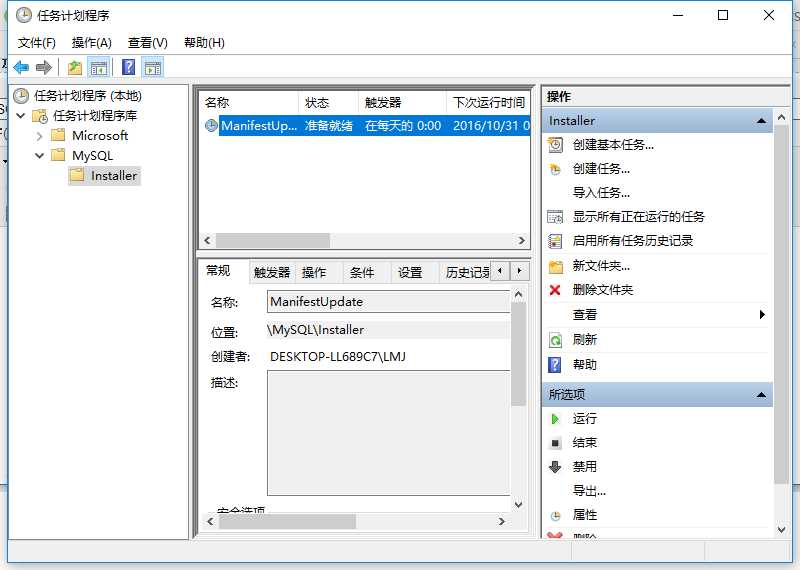The height and width of the screenshot is (570, 800).
Task: Click the Properties (属性) clock icon
Action: (556, 515)
